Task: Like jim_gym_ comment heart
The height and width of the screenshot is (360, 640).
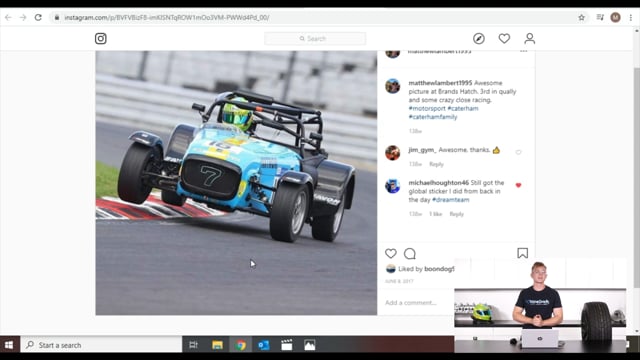Action: pyautogui.click(x=518, y=152)
